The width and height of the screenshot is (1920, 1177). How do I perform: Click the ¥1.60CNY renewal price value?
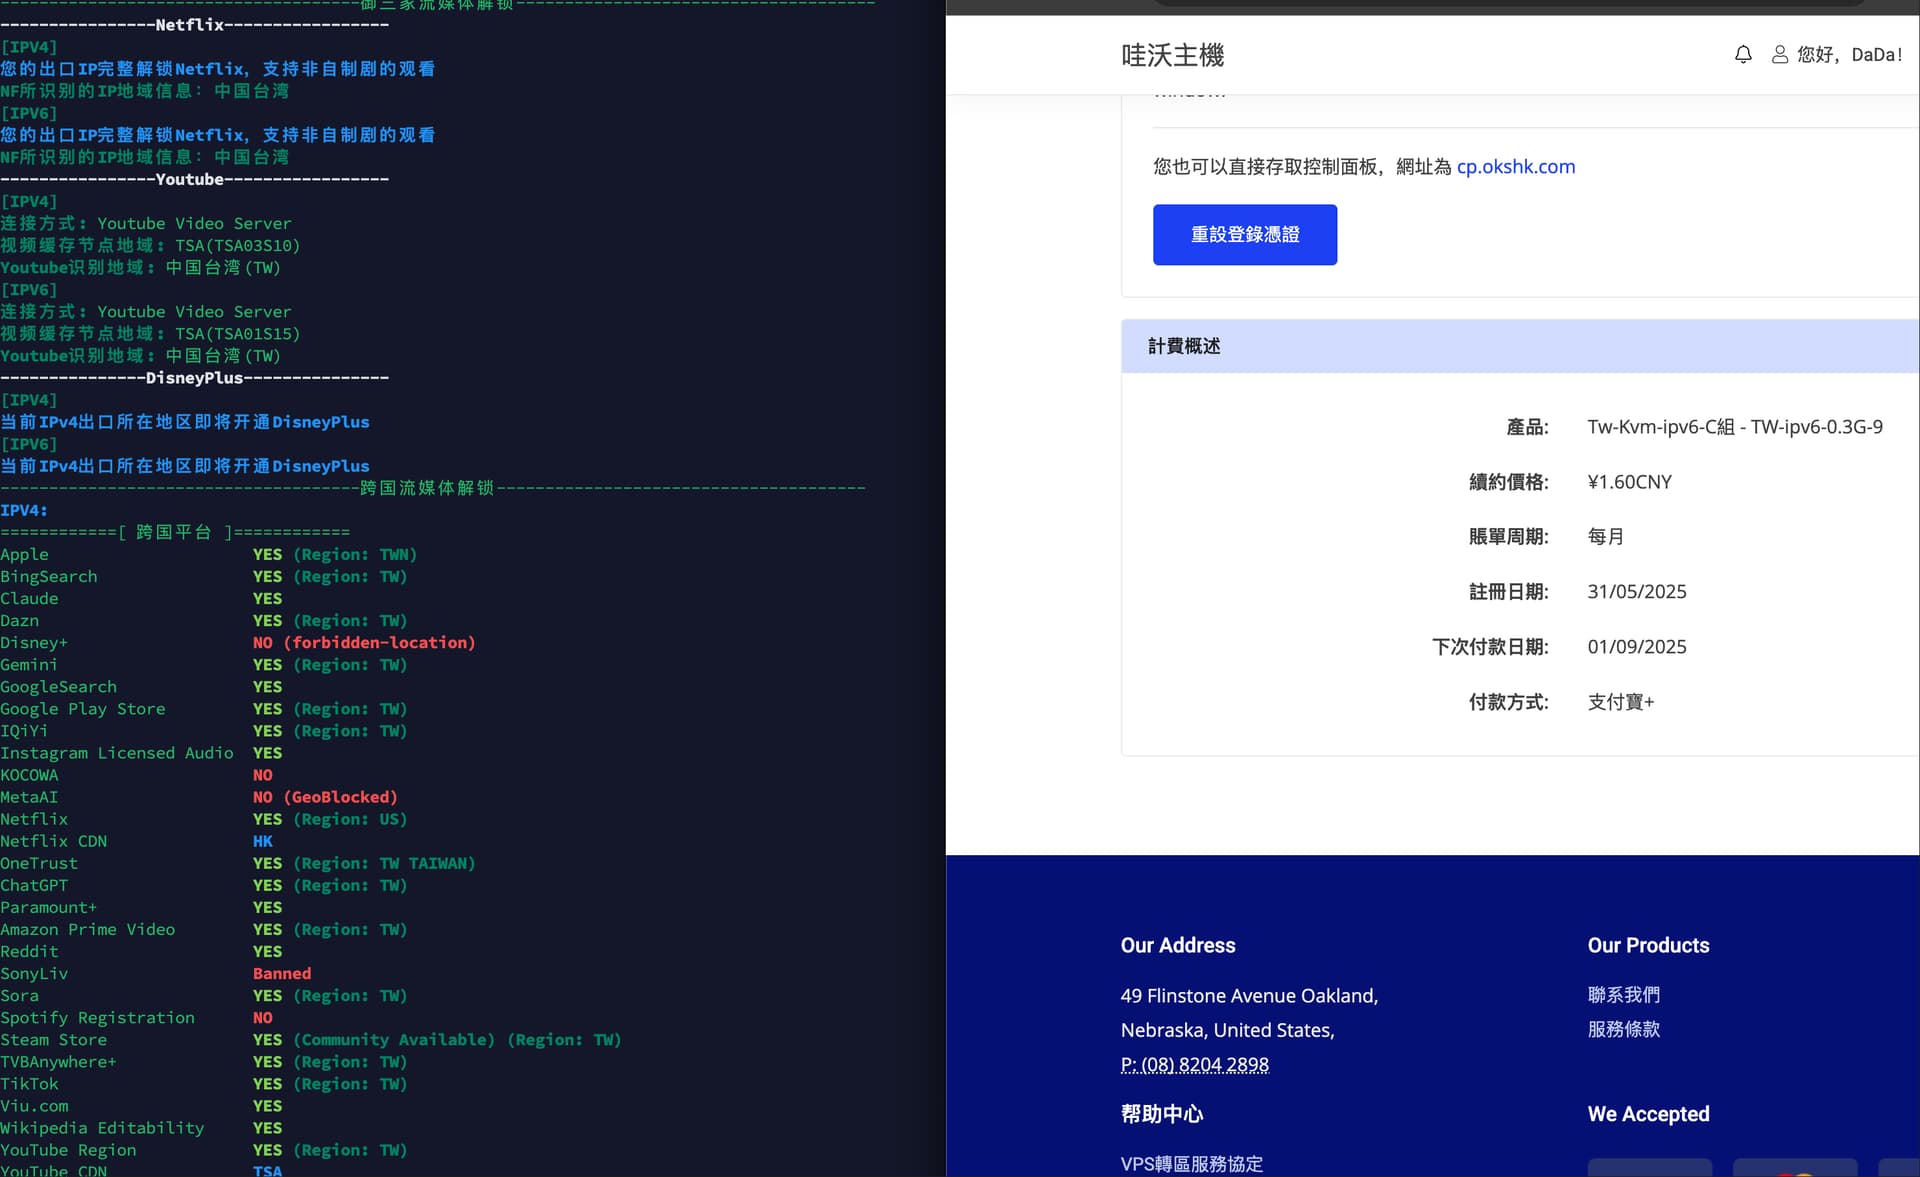pos(1629,482)
